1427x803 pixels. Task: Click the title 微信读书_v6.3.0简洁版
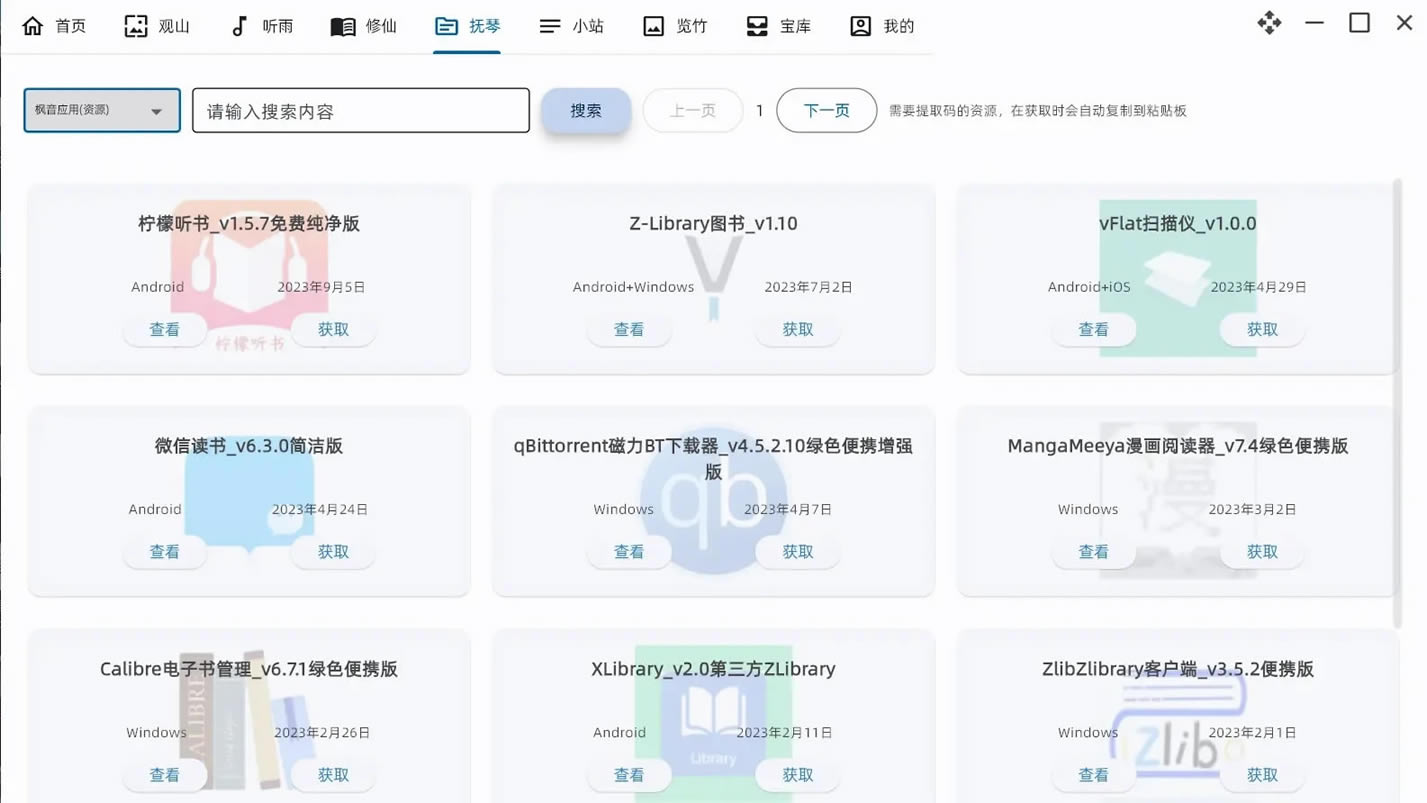click(x=249, y=446)
